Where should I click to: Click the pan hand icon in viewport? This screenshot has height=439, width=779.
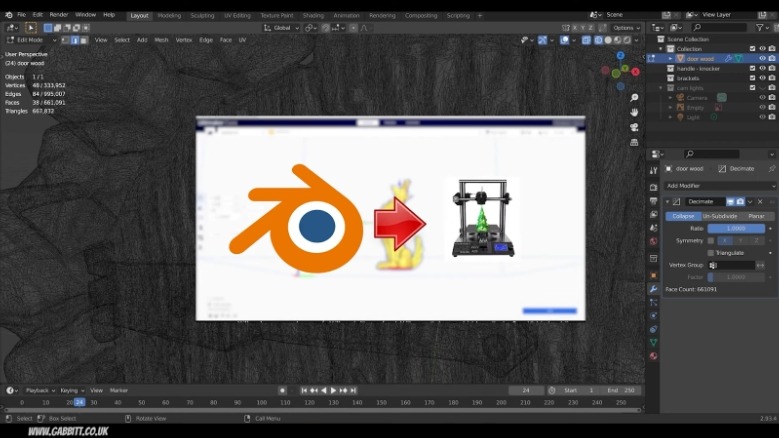pyautogui.click(x=634, y=112)
